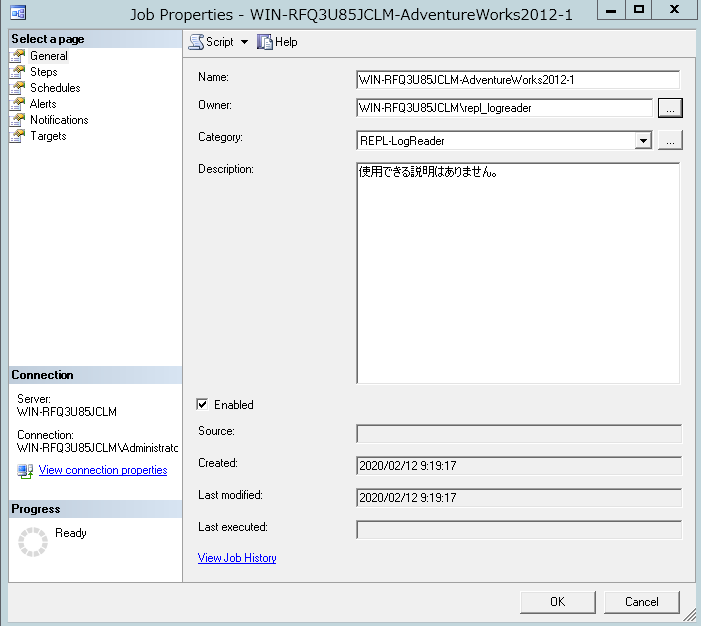The image size is (701, 626).
Task: Close the Job Properties window
Action: pyautogui.click(x=674, y=9)
